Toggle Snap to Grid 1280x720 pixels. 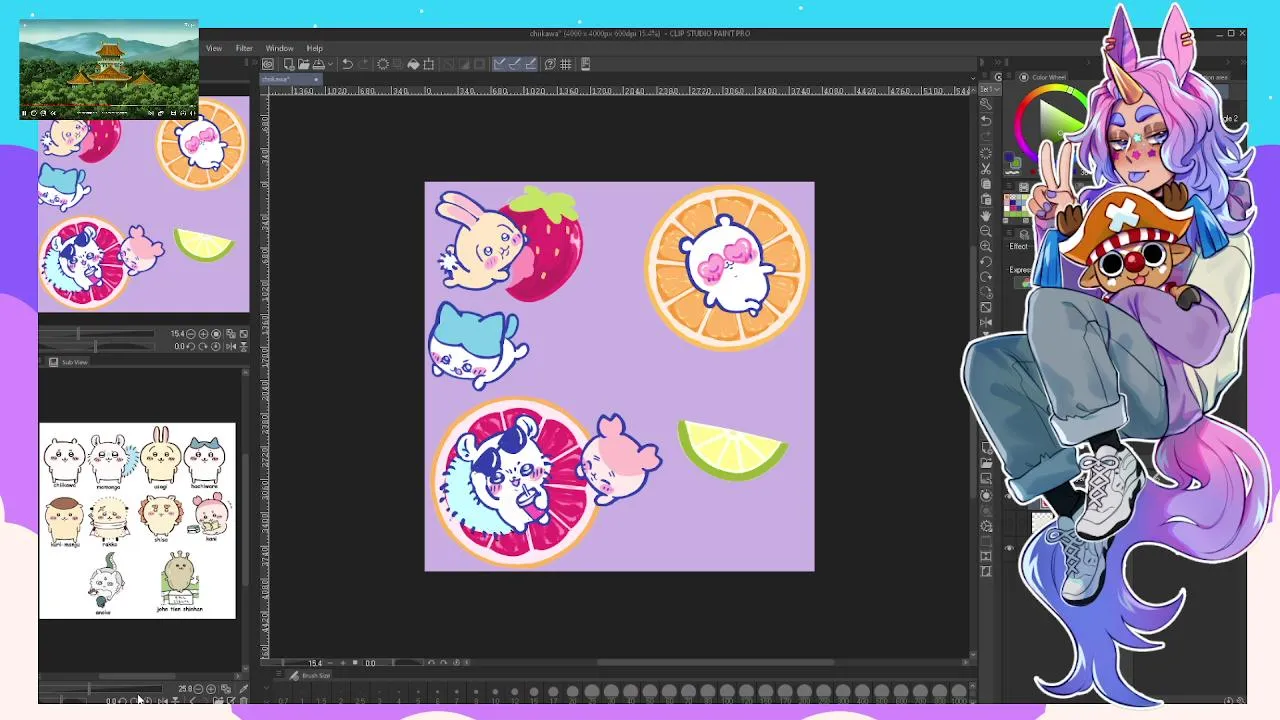531,64
